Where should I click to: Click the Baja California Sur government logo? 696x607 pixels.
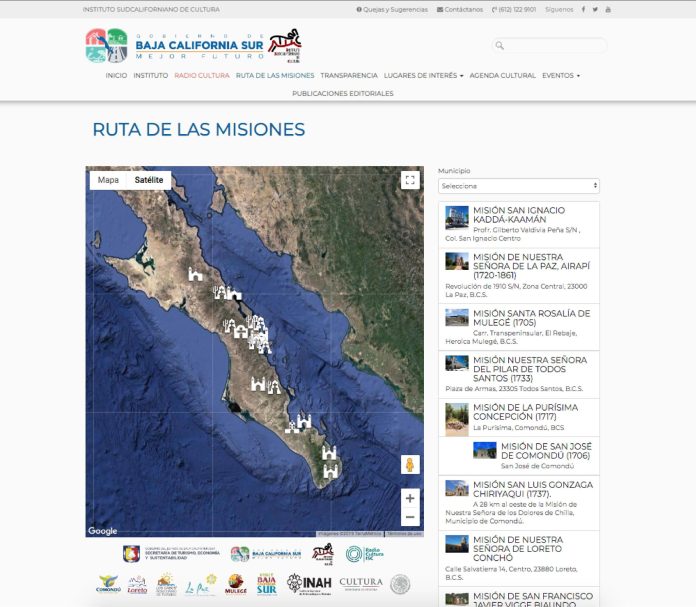click(x=193, y=46)
